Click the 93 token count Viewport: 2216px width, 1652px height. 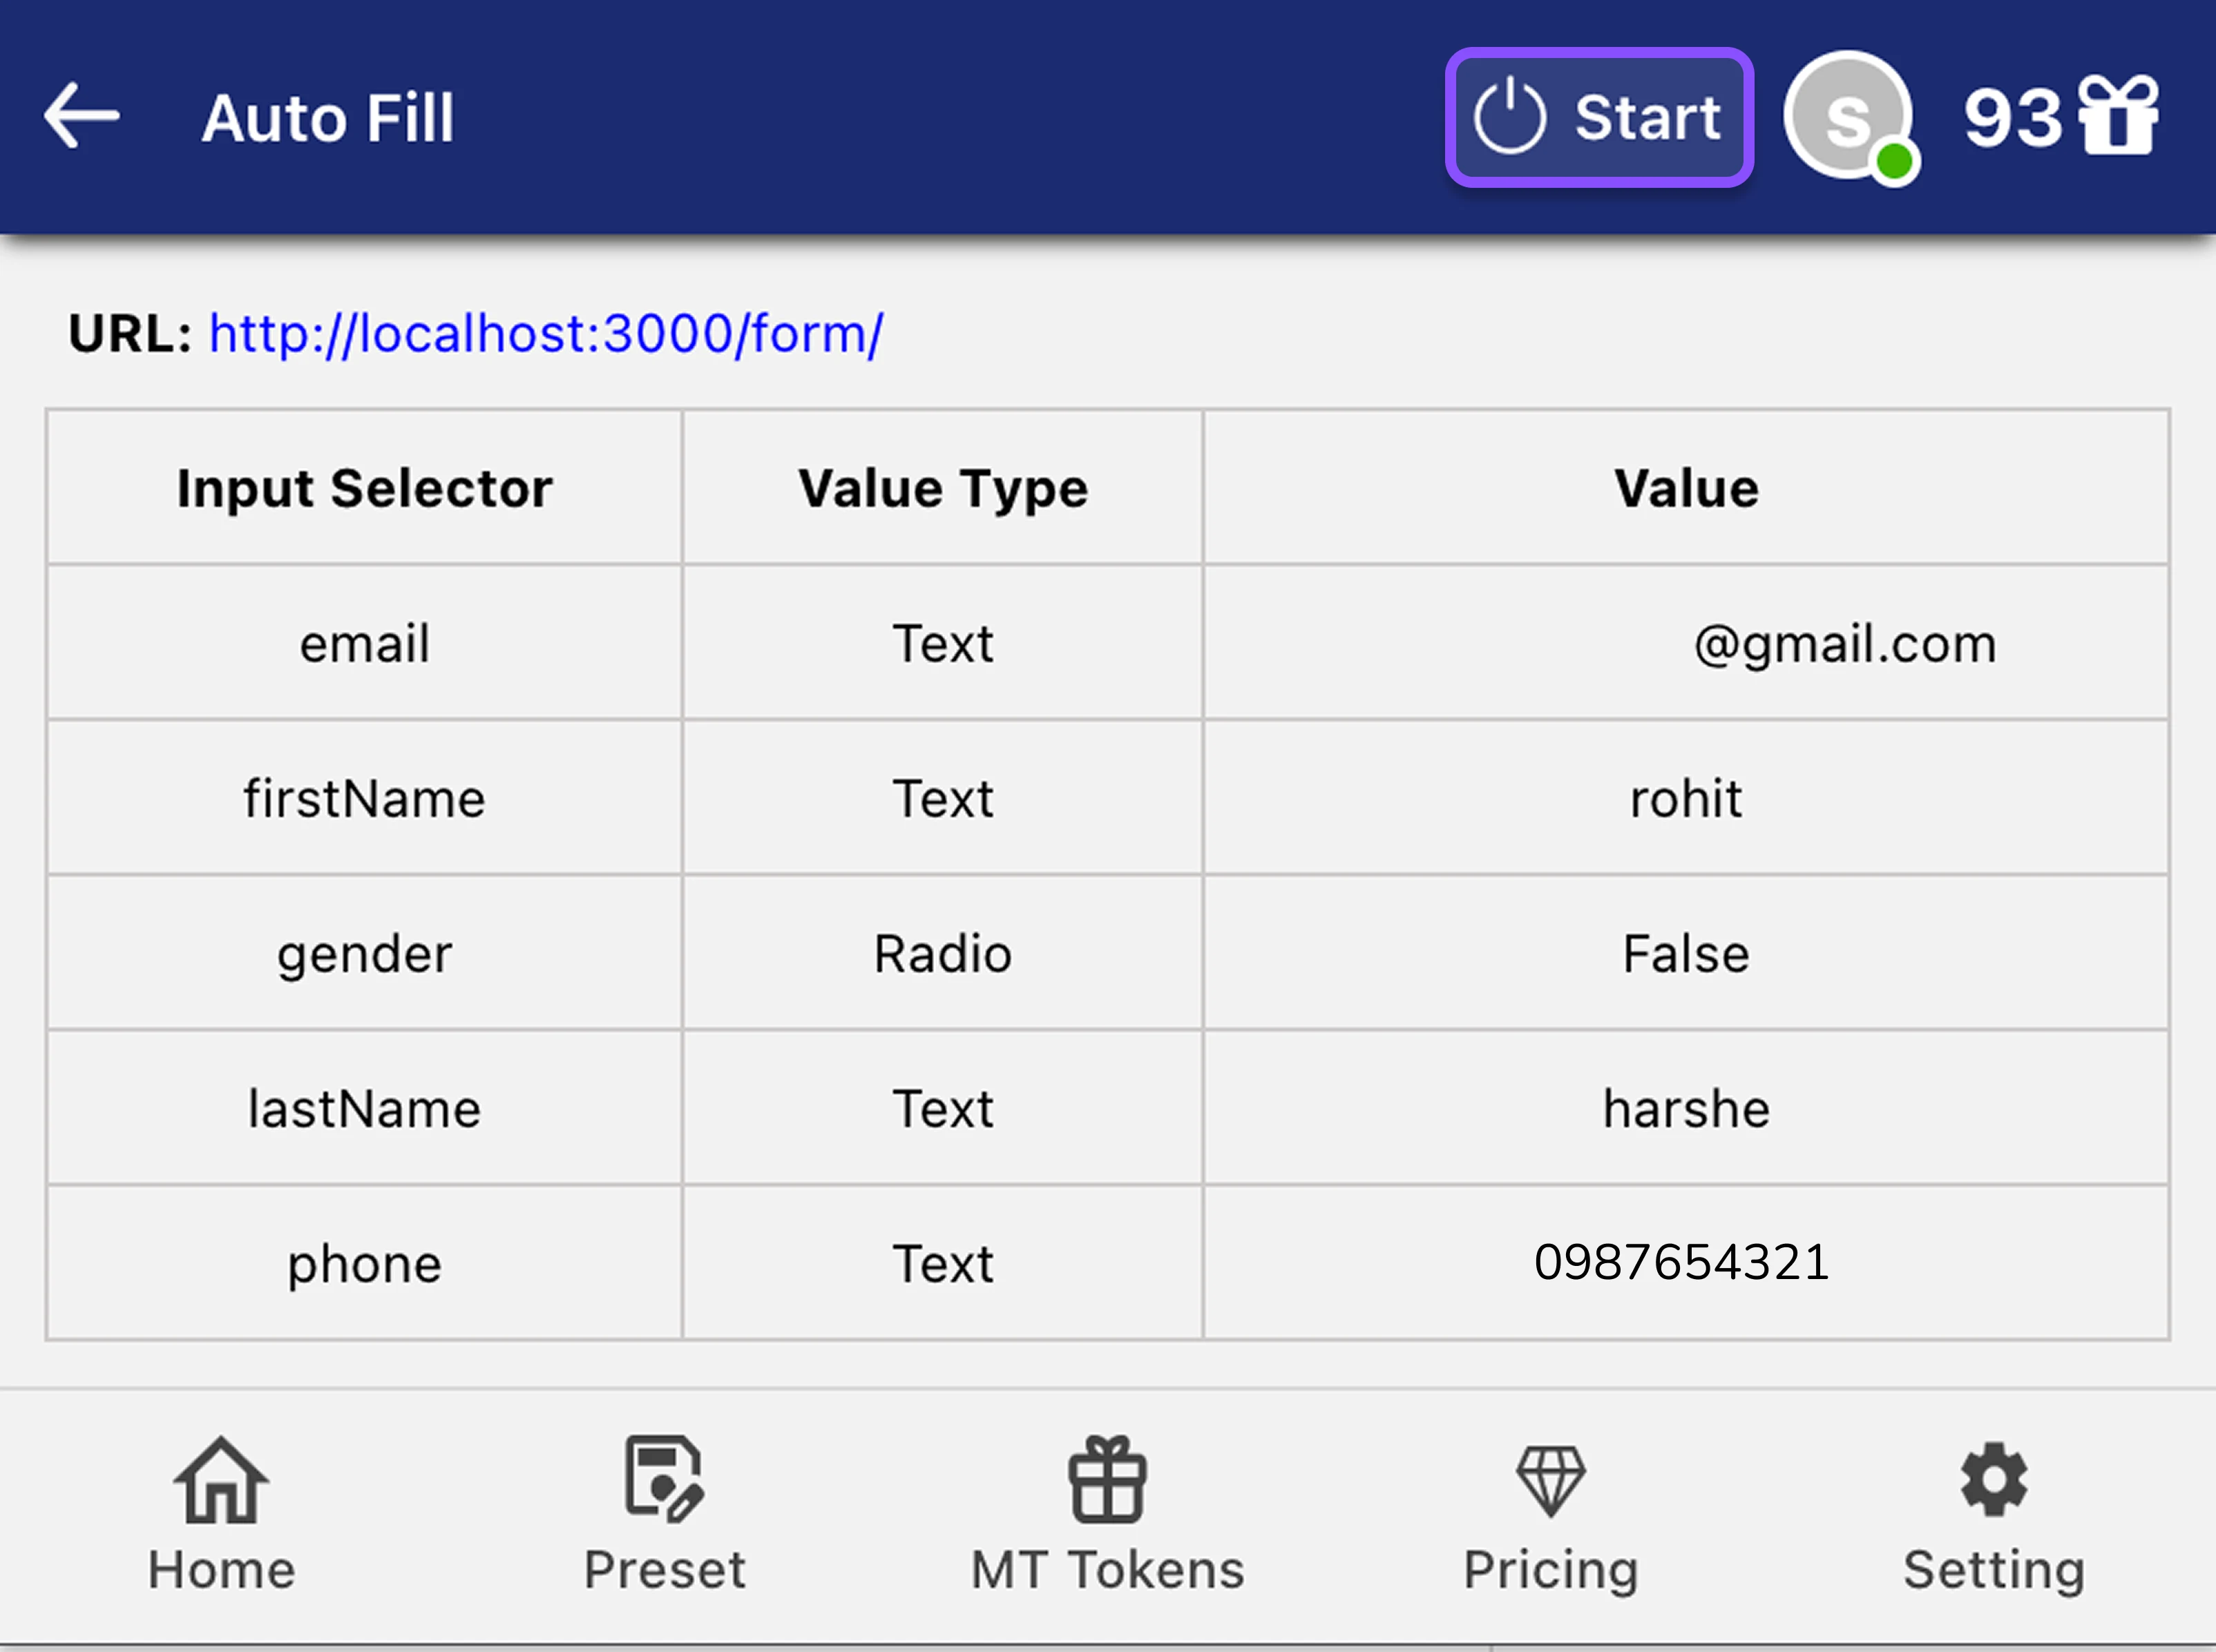click(x=2012, y=118)
